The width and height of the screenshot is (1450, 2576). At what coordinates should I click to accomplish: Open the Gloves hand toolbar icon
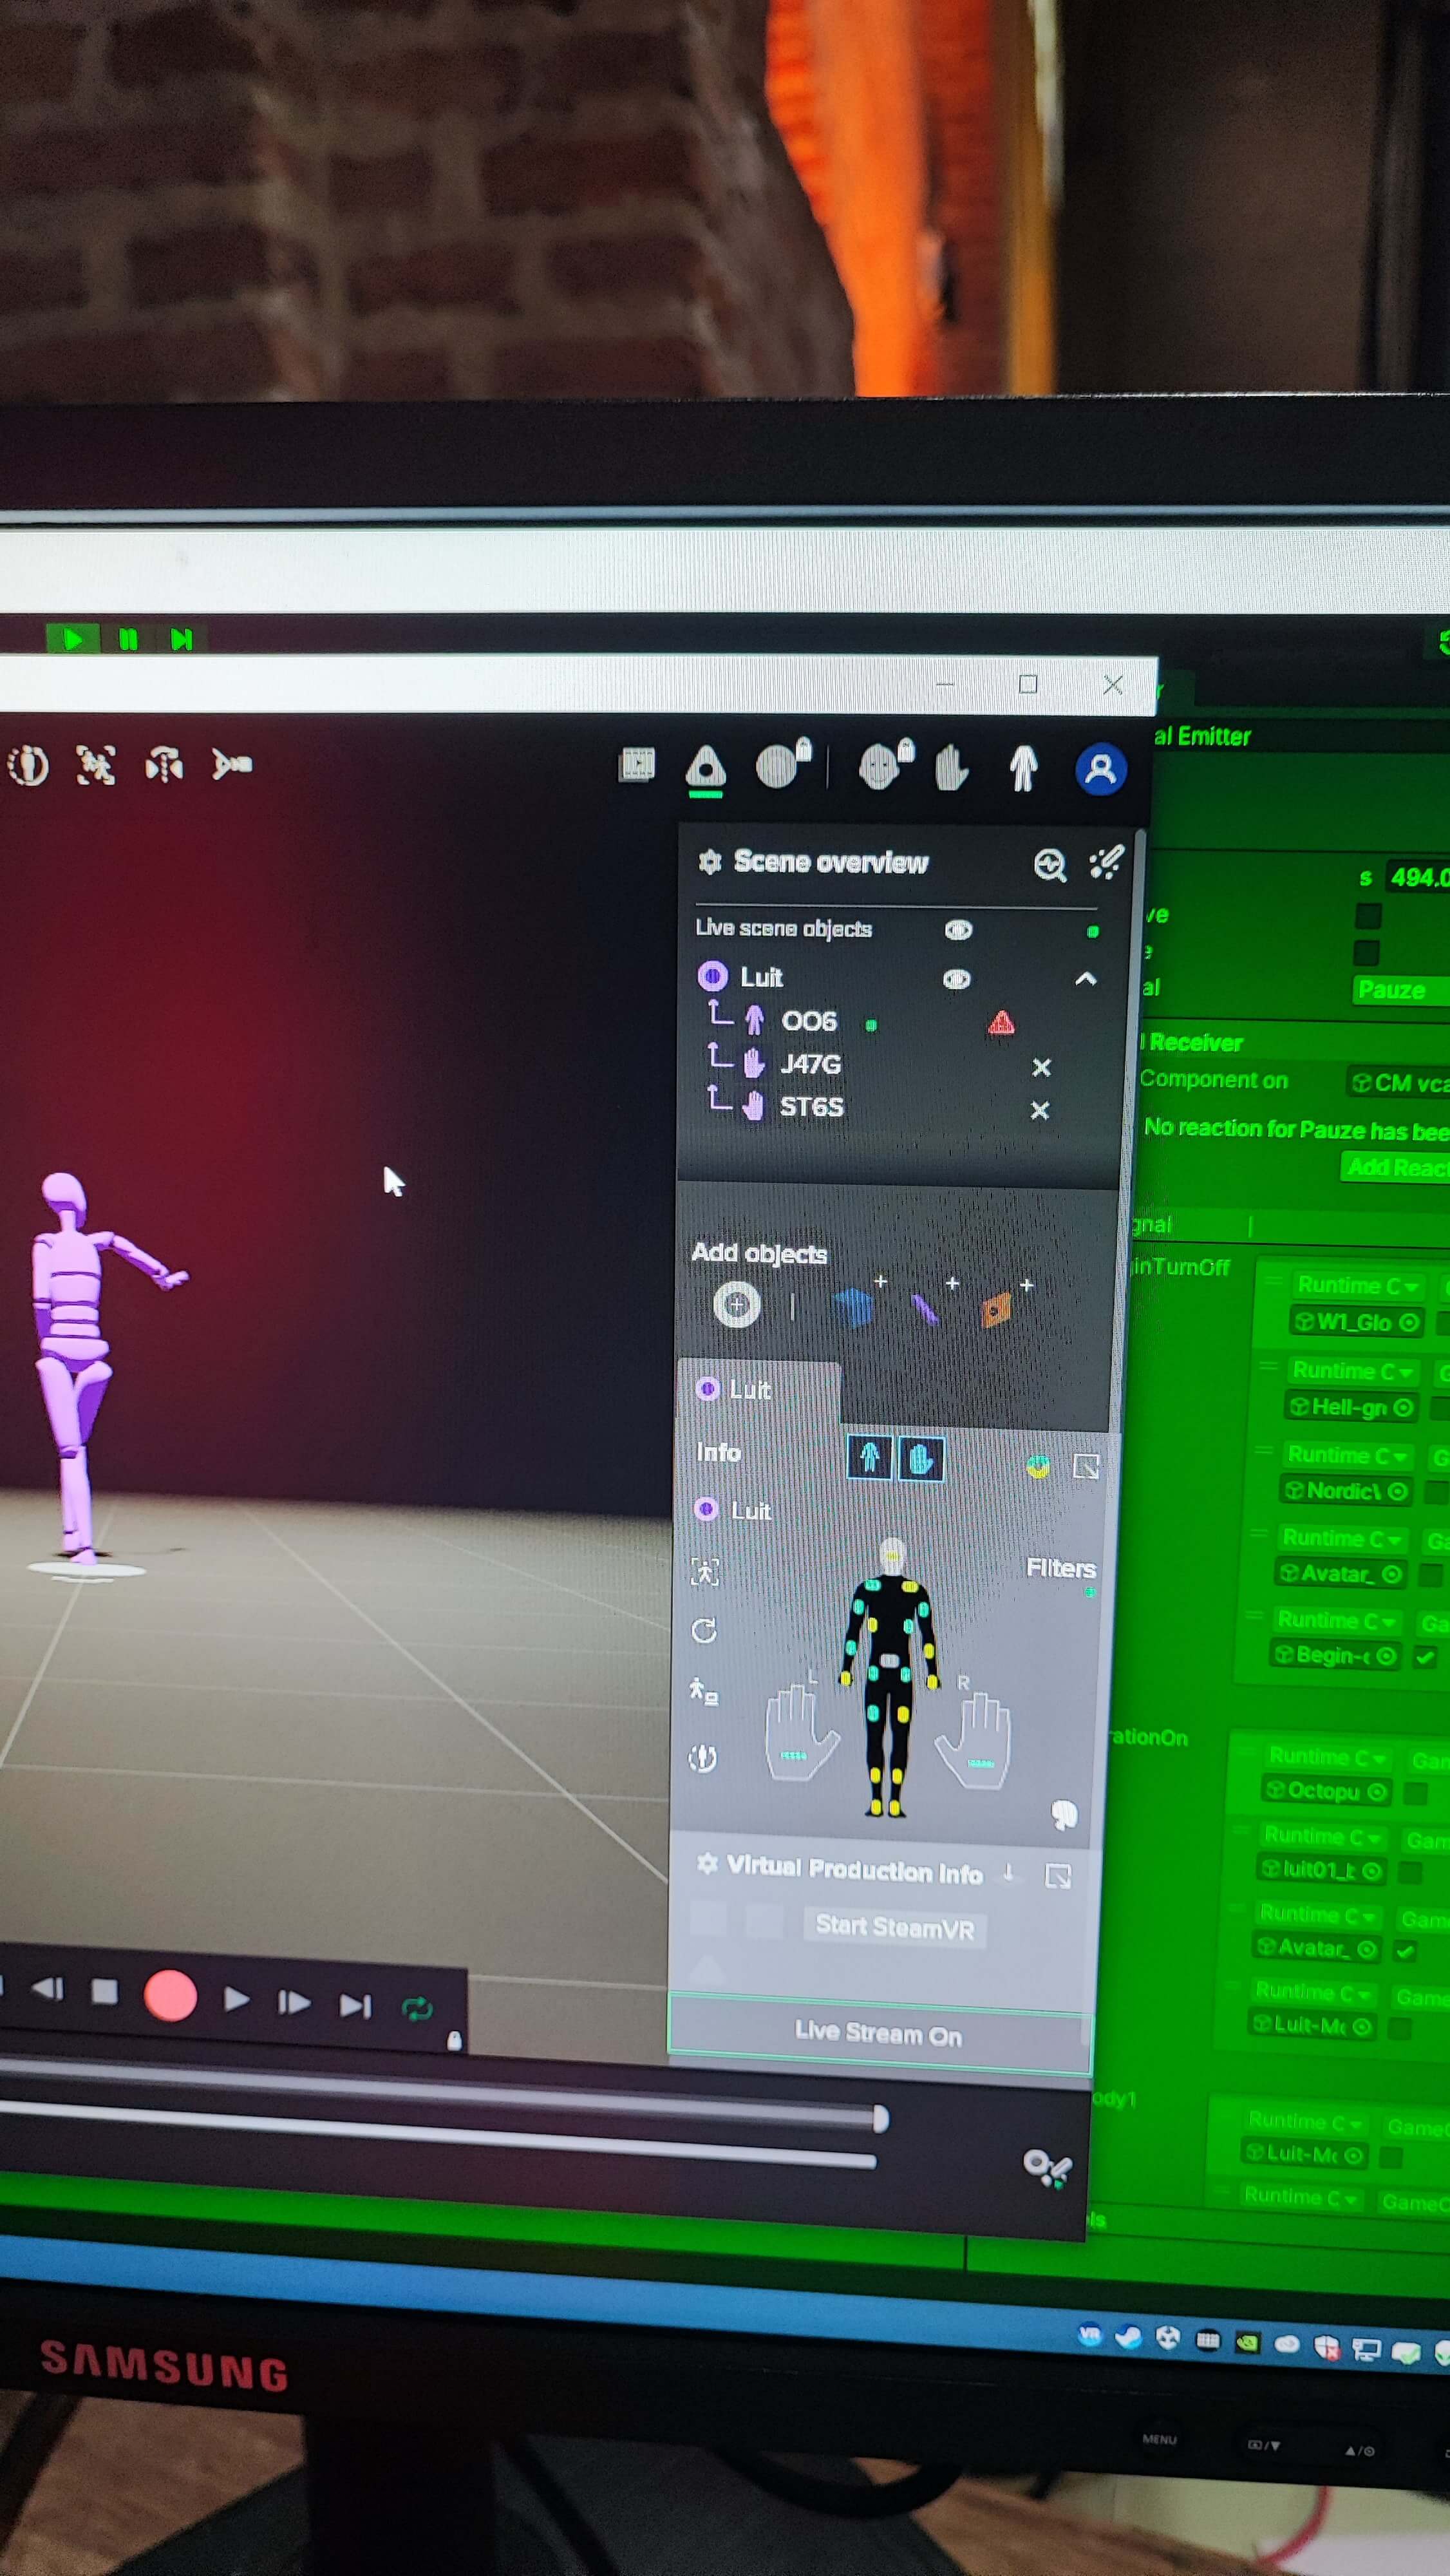coord(950,767)
